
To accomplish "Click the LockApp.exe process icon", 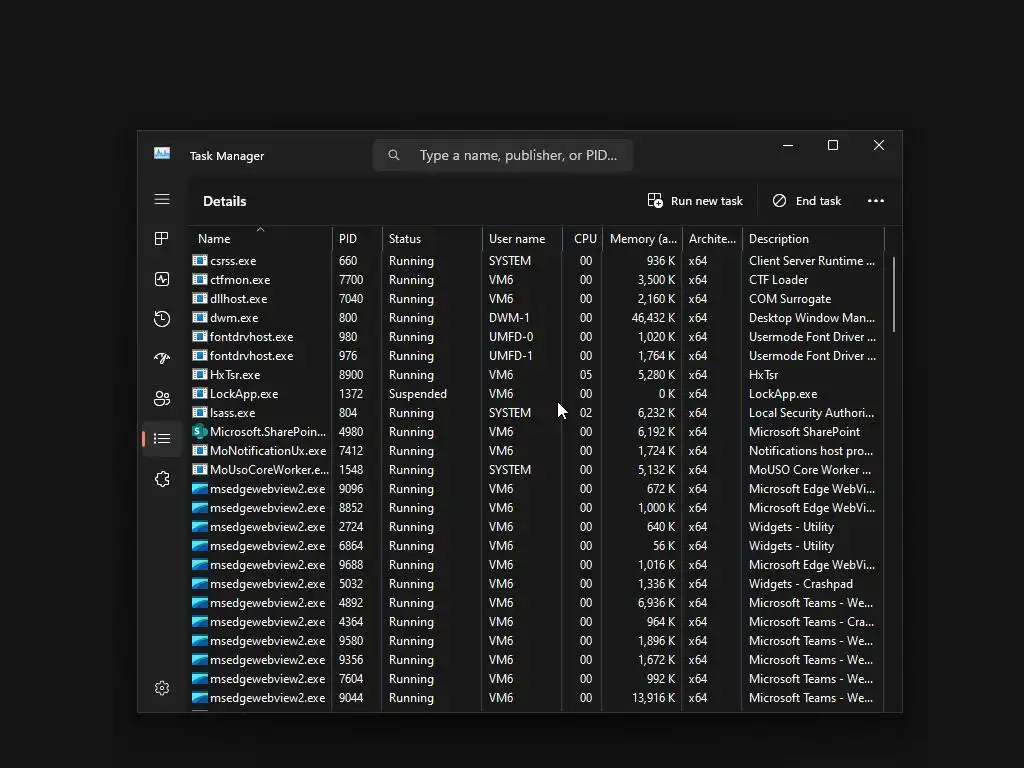I will (x=200, y=394).
